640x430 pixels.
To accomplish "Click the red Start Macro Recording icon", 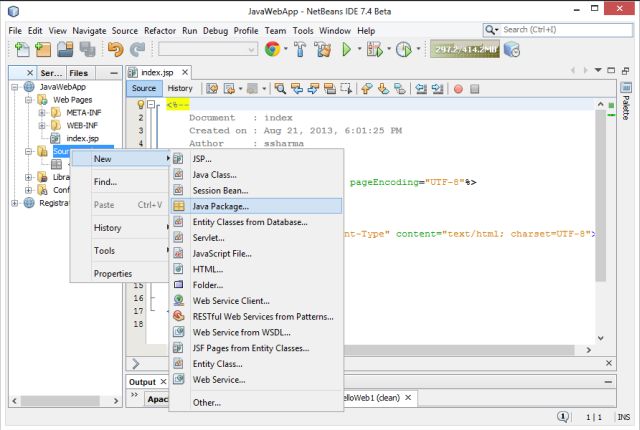I will tap(458, 89).
